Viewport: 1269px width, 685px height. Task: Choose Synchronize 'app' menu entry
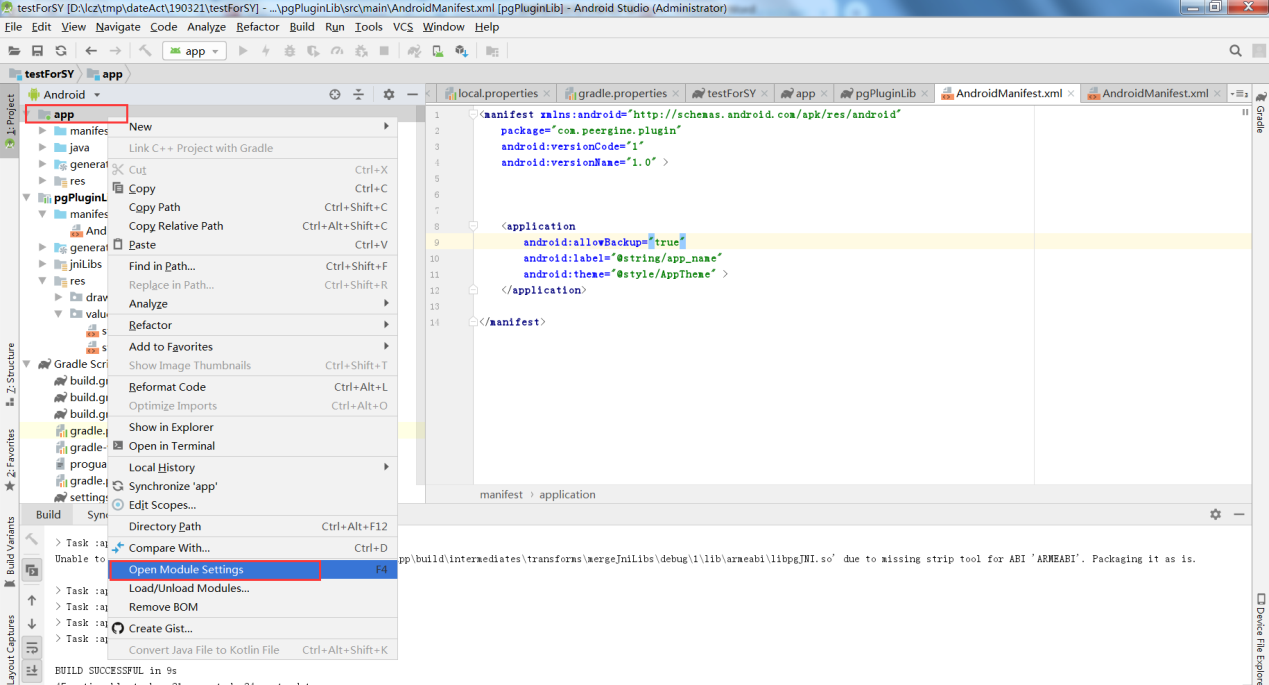(252, 486)
